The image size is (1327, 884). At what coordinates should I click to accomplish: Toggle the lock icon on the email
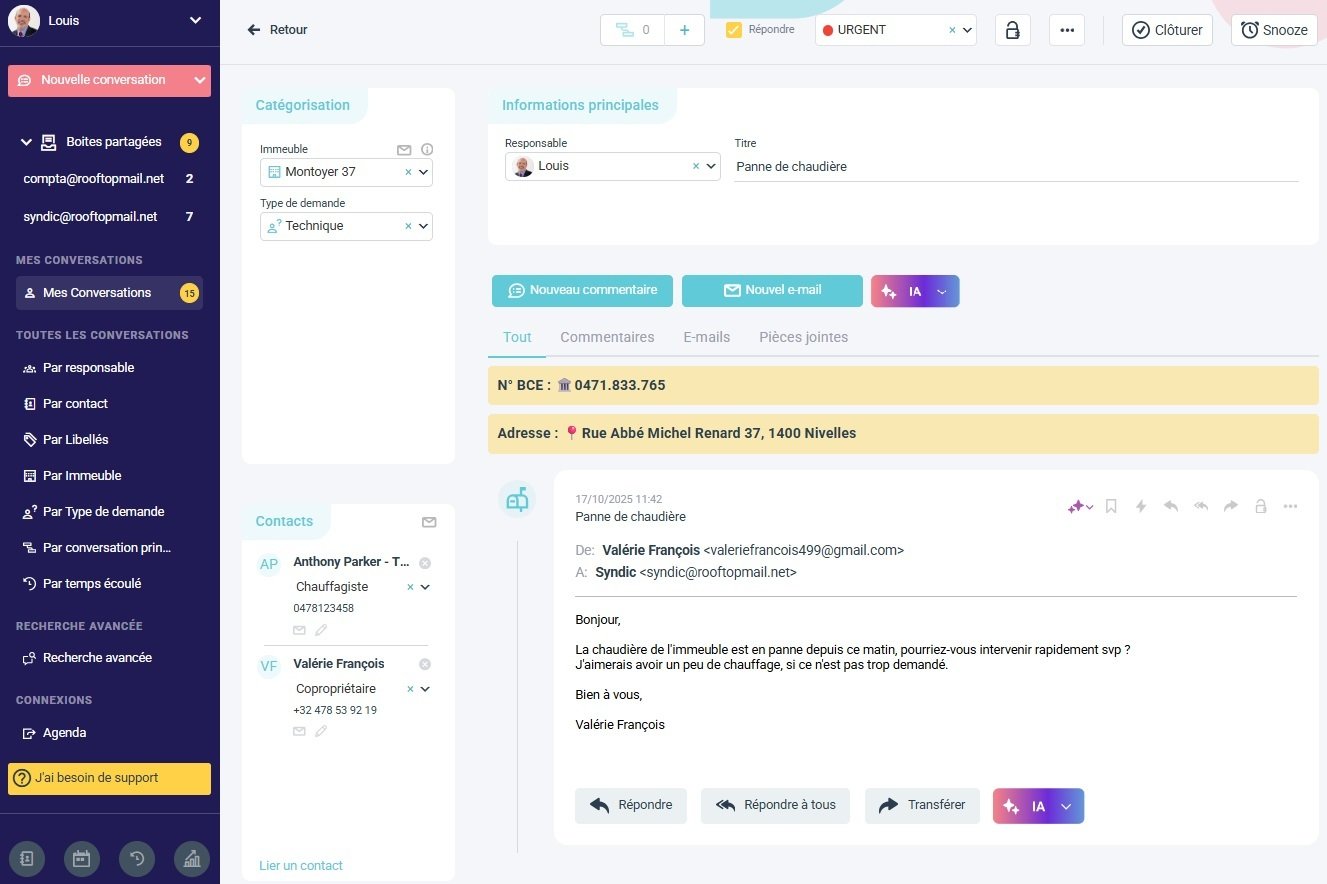[x=1261, y=507]
